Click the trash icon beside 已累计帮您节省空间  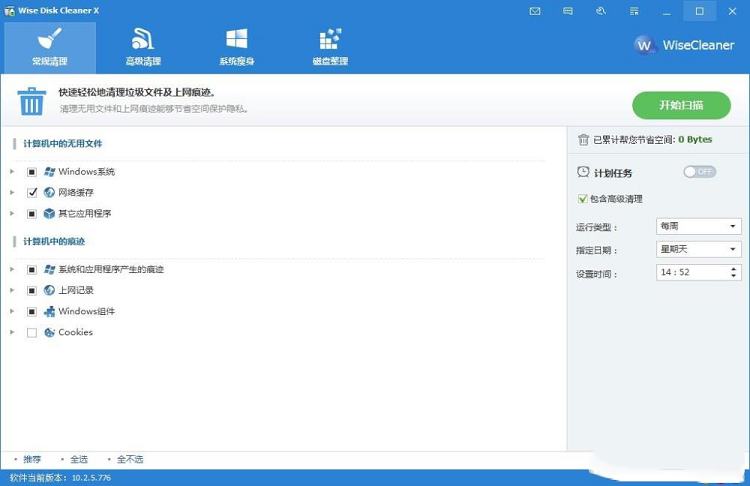point(583,140)
